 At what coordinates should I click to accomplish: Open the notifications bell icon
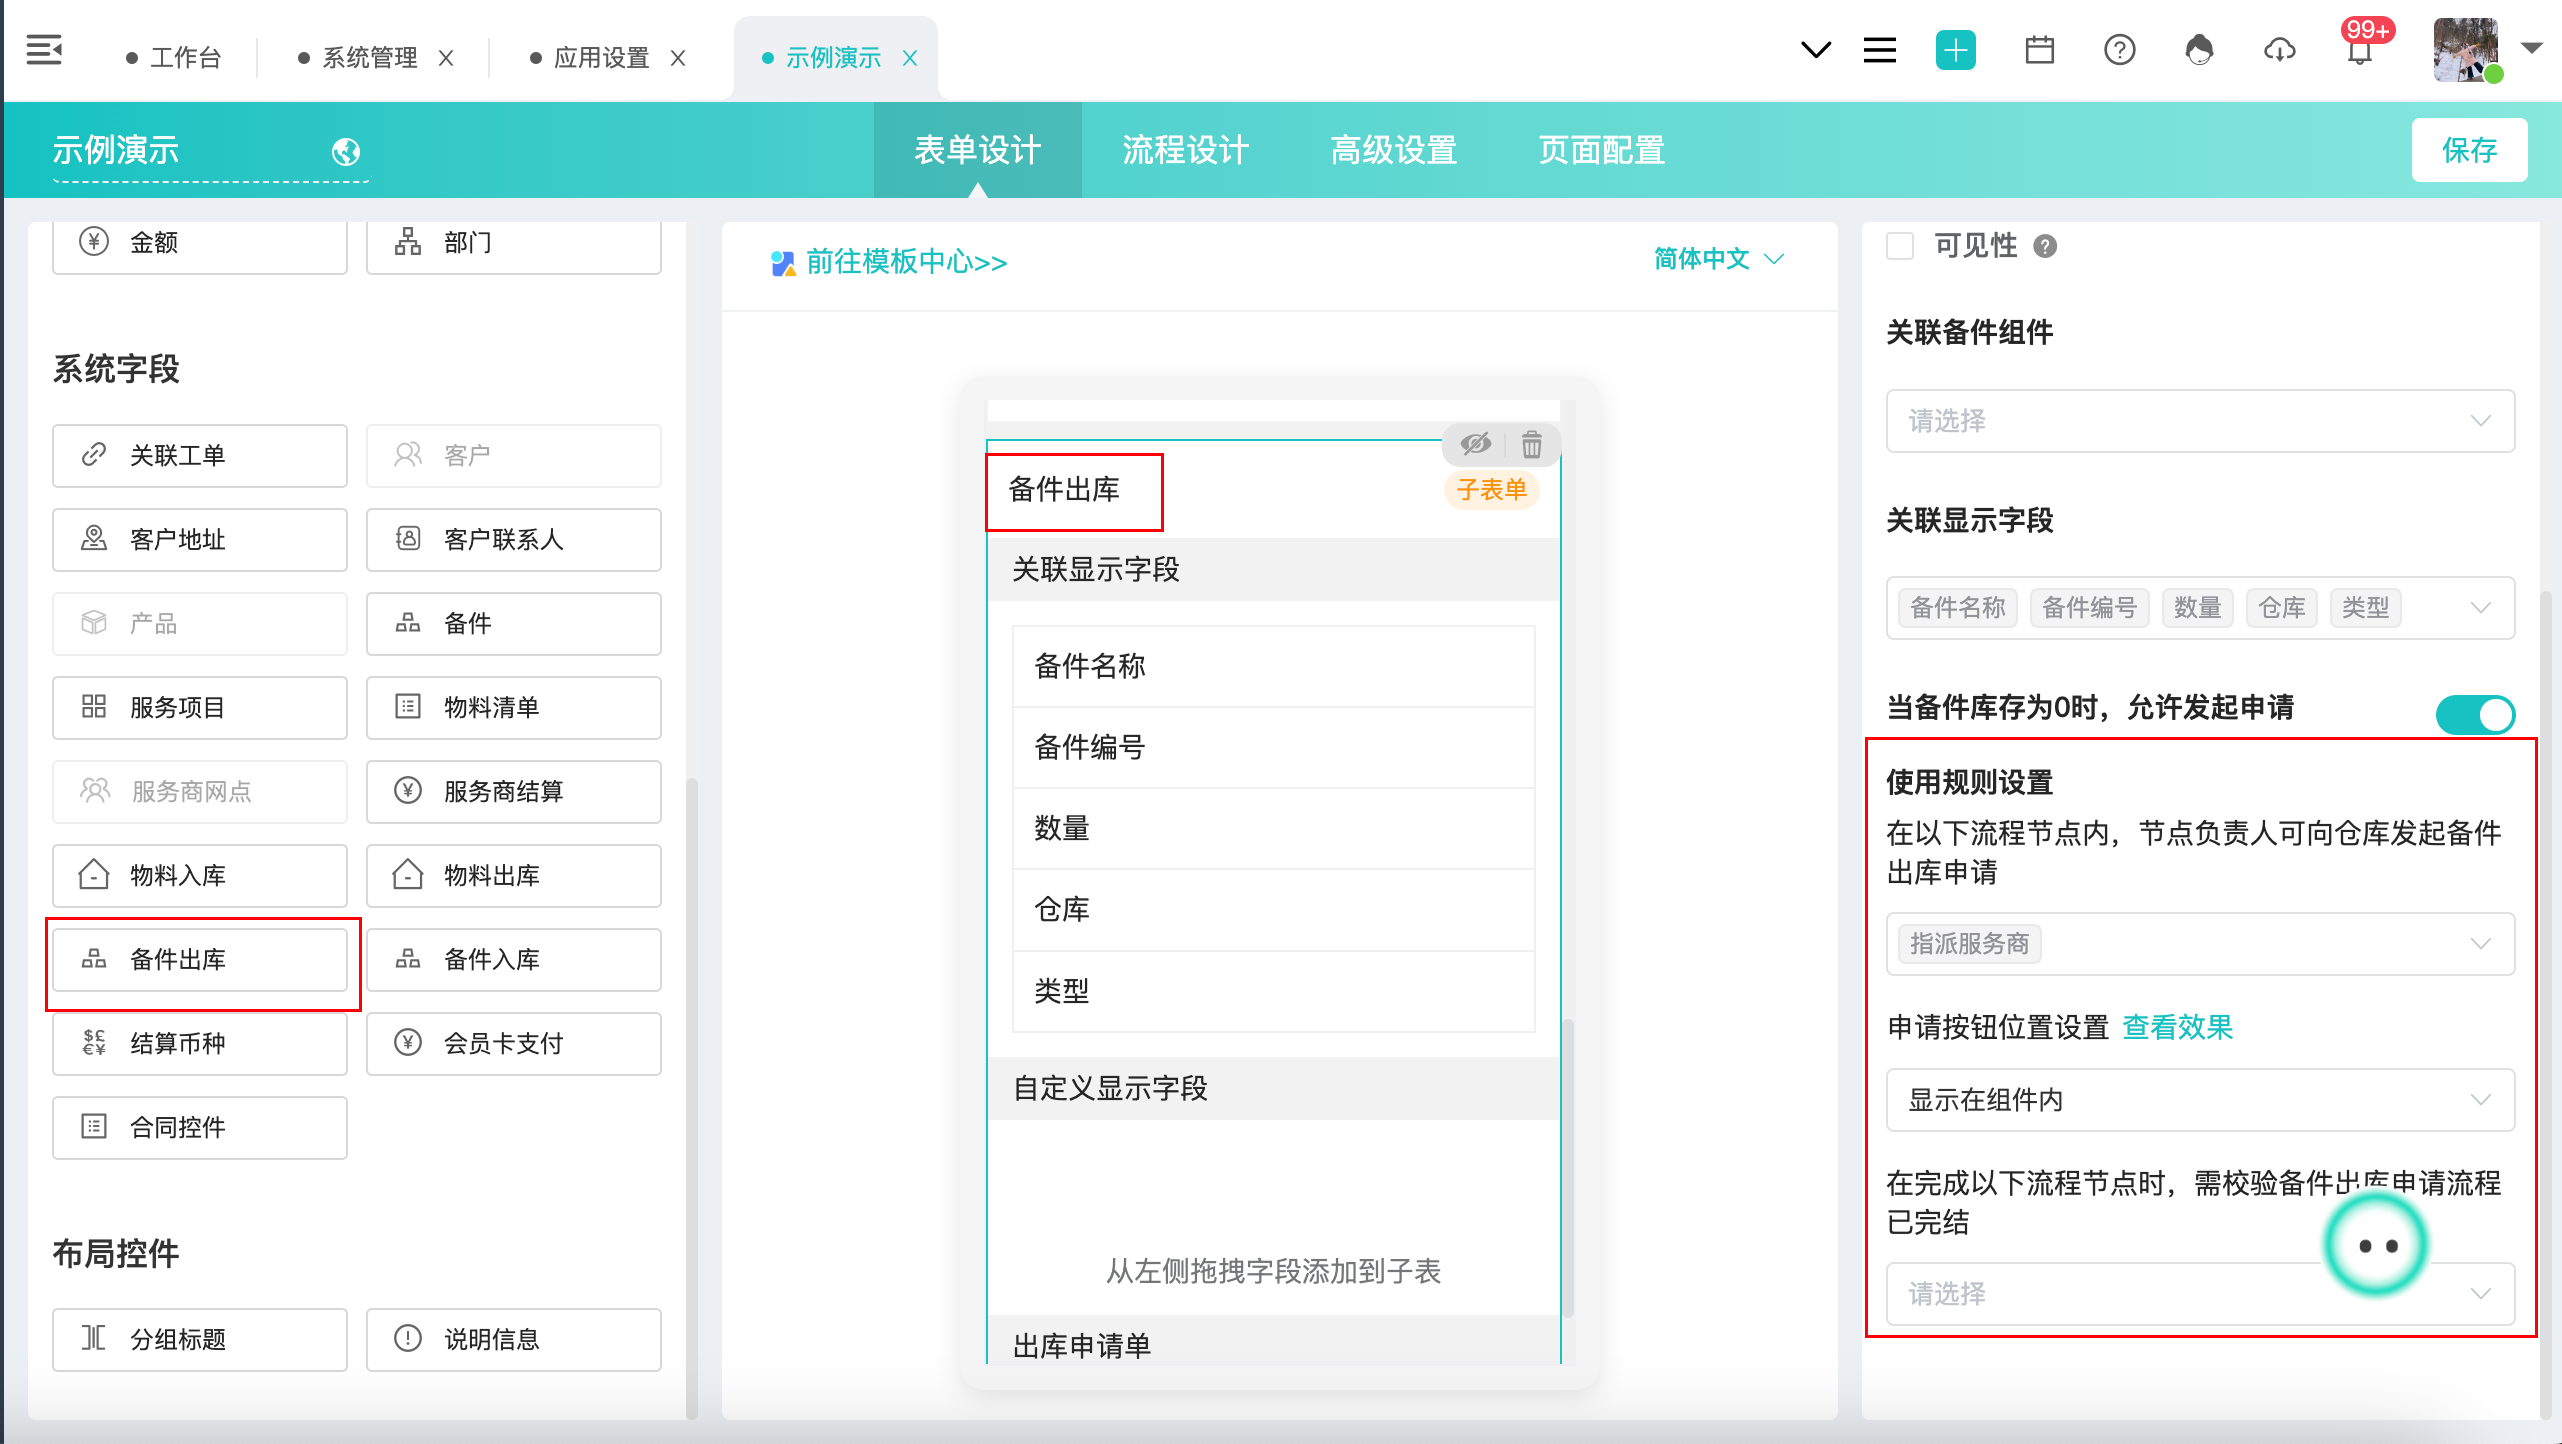pos(2359,52)
